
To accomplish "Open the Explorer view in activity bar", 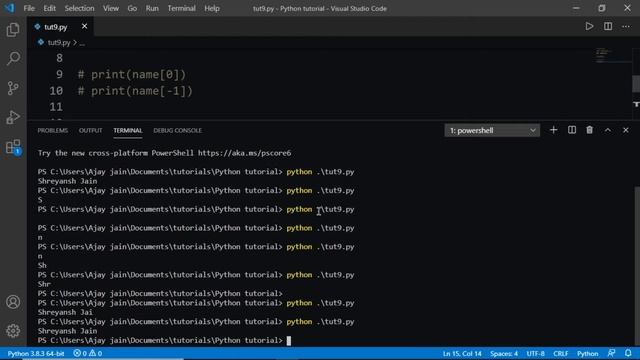I will pyautogui.click(x=13, y=30).
